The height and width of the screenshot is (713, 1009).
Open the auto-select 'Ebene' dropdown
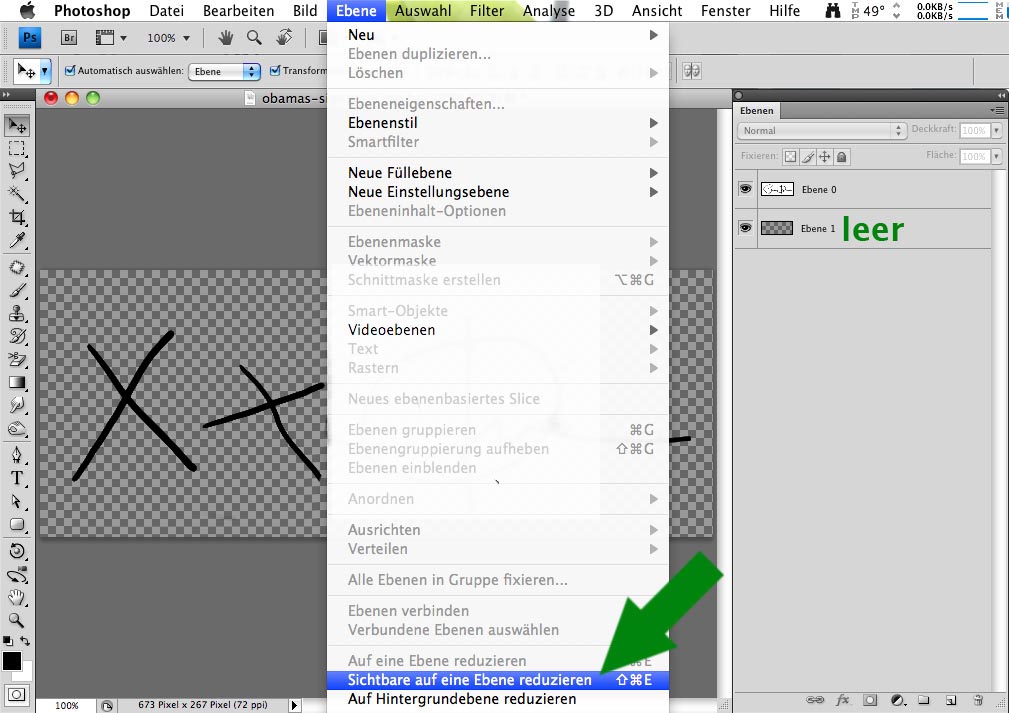tap(224, 71)
